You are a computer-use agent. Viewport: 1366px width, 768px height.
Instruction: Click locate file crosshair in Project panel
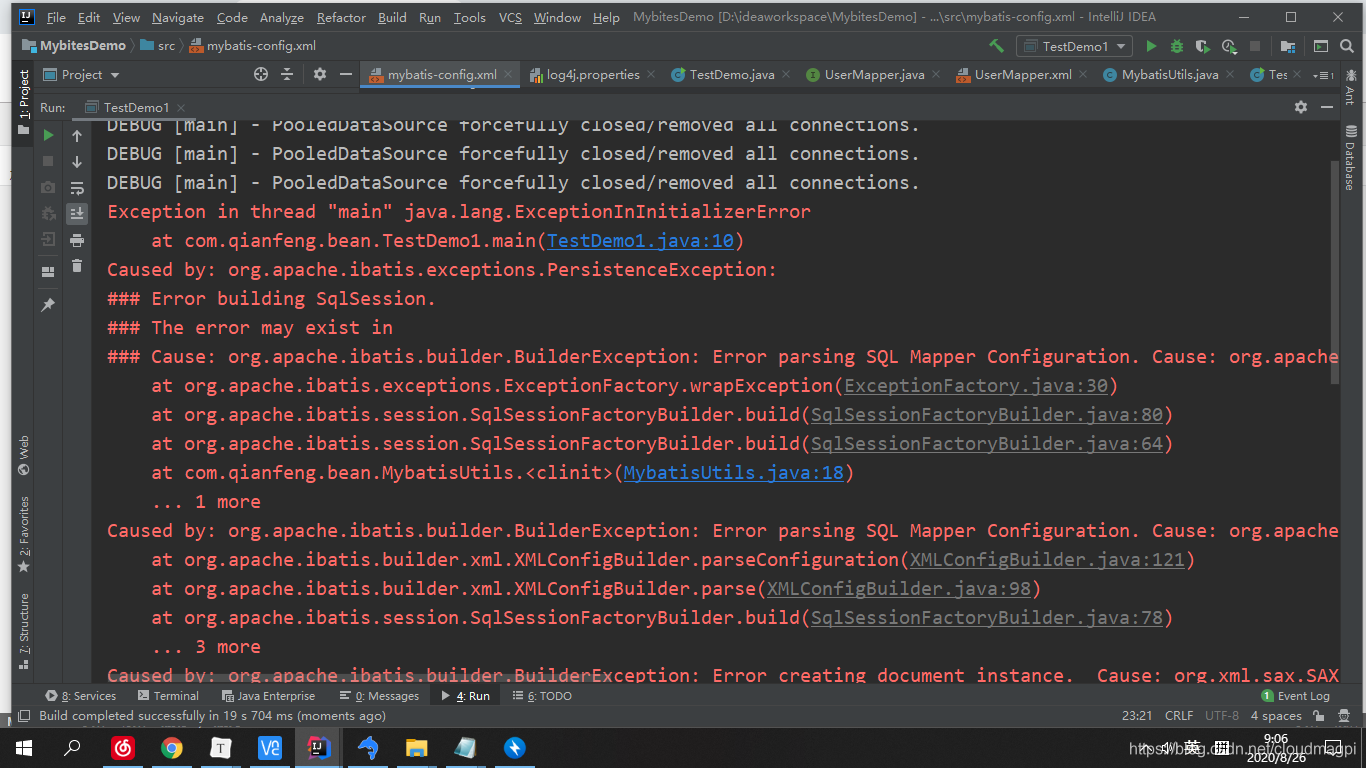(x=261, y=74)
